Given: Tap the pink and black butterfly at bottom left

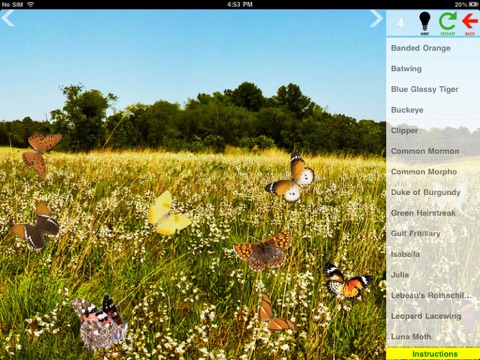Looking at the screenshot, I should point(100,322).
